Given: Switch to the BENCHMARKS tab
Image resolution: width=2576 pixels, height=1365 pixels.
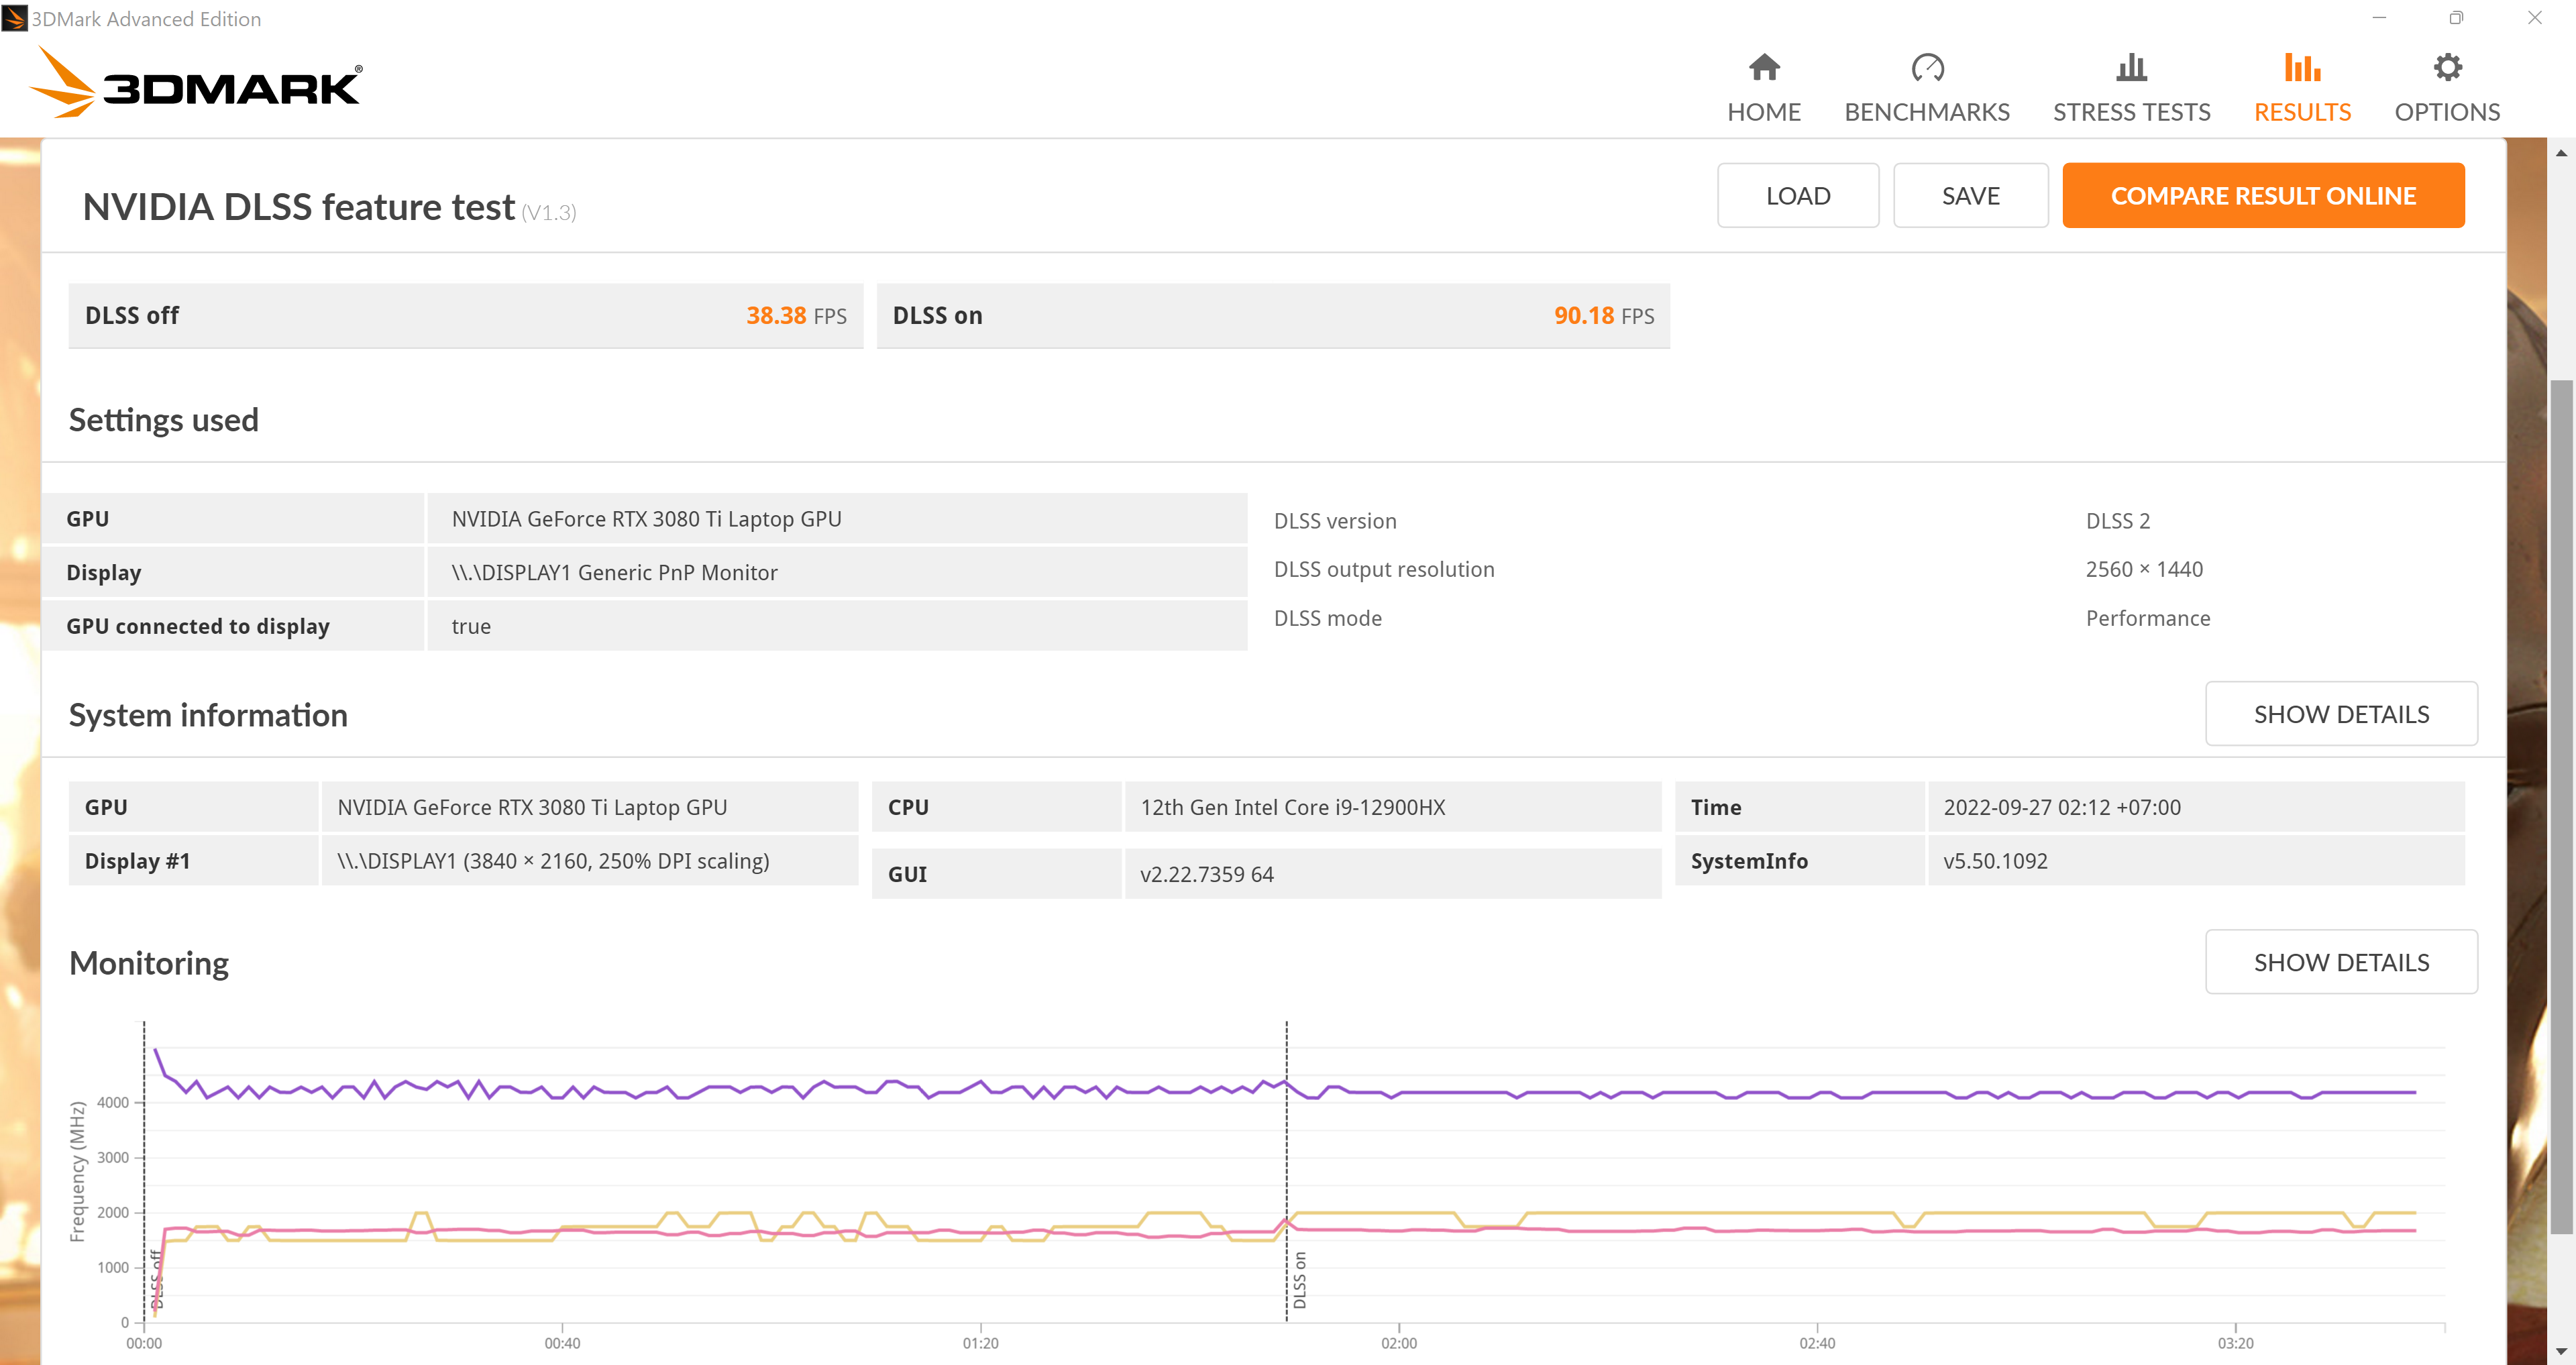Looking at the screenshot, I should pos(1927,112).
